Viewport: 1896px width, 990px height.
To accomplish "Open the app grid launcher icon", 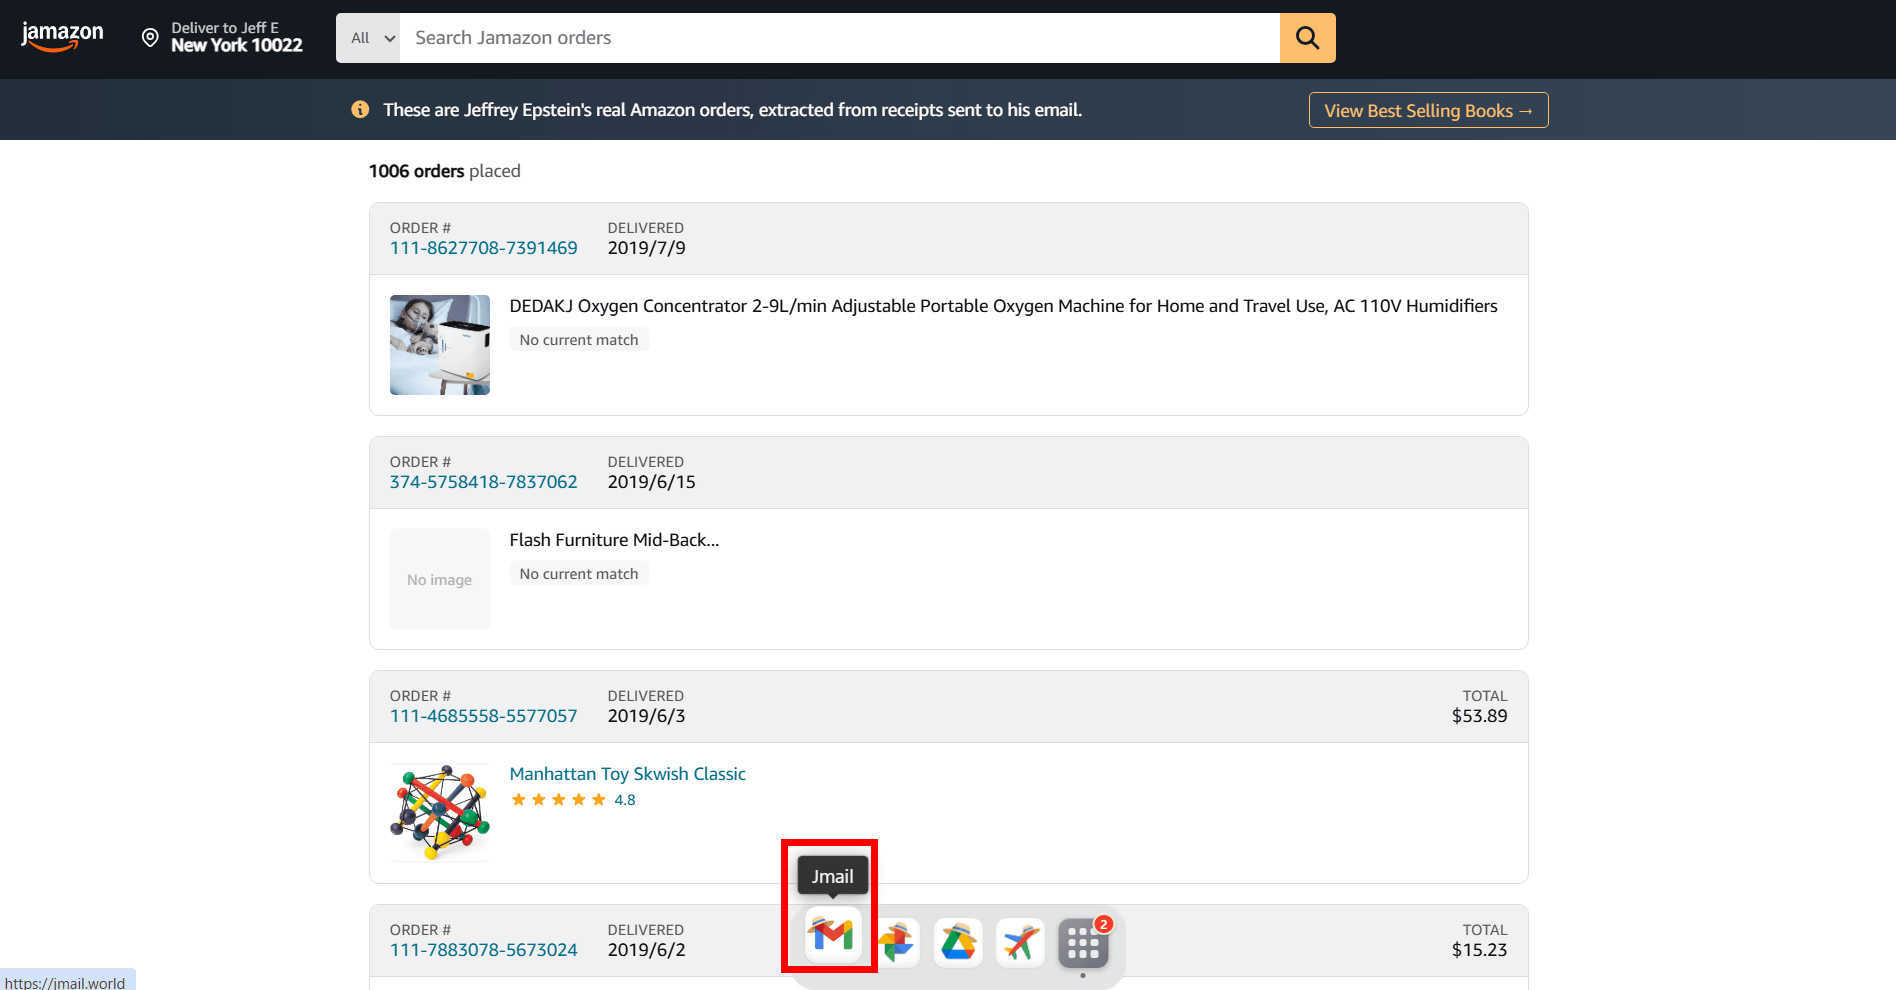I will pos(1083,943).
